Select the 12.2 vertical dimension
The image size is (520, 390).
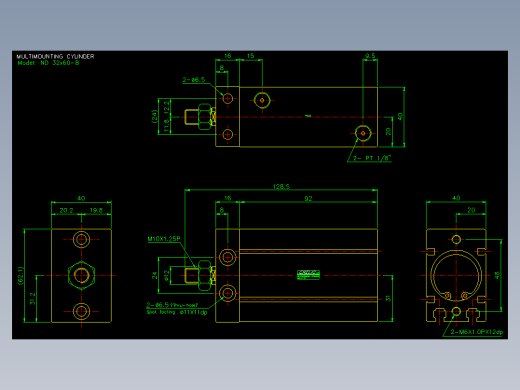pyautogui.click(x=166, y=107)
